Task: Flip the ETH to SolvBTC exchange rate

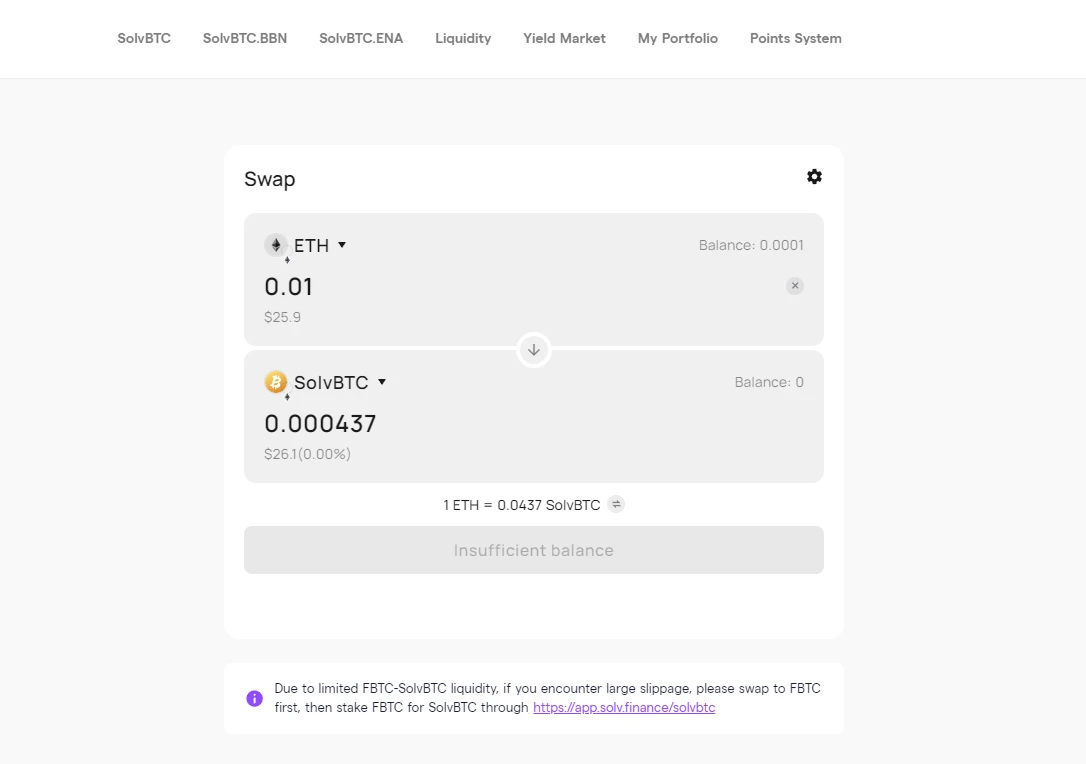Action: (x=617, y=505)
